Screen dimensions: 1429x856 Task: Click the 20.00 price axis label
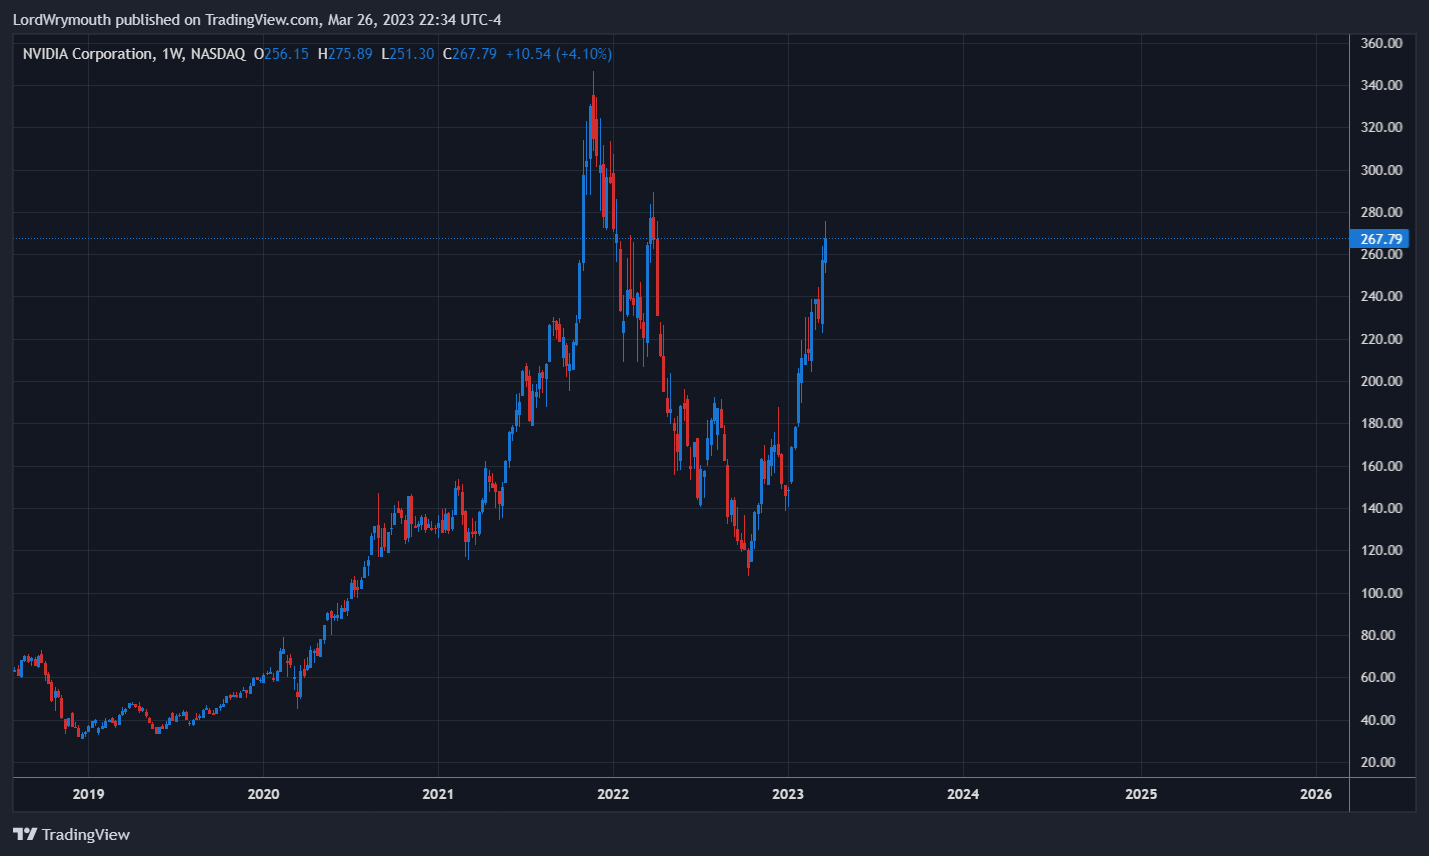[x=1378, y=762]
